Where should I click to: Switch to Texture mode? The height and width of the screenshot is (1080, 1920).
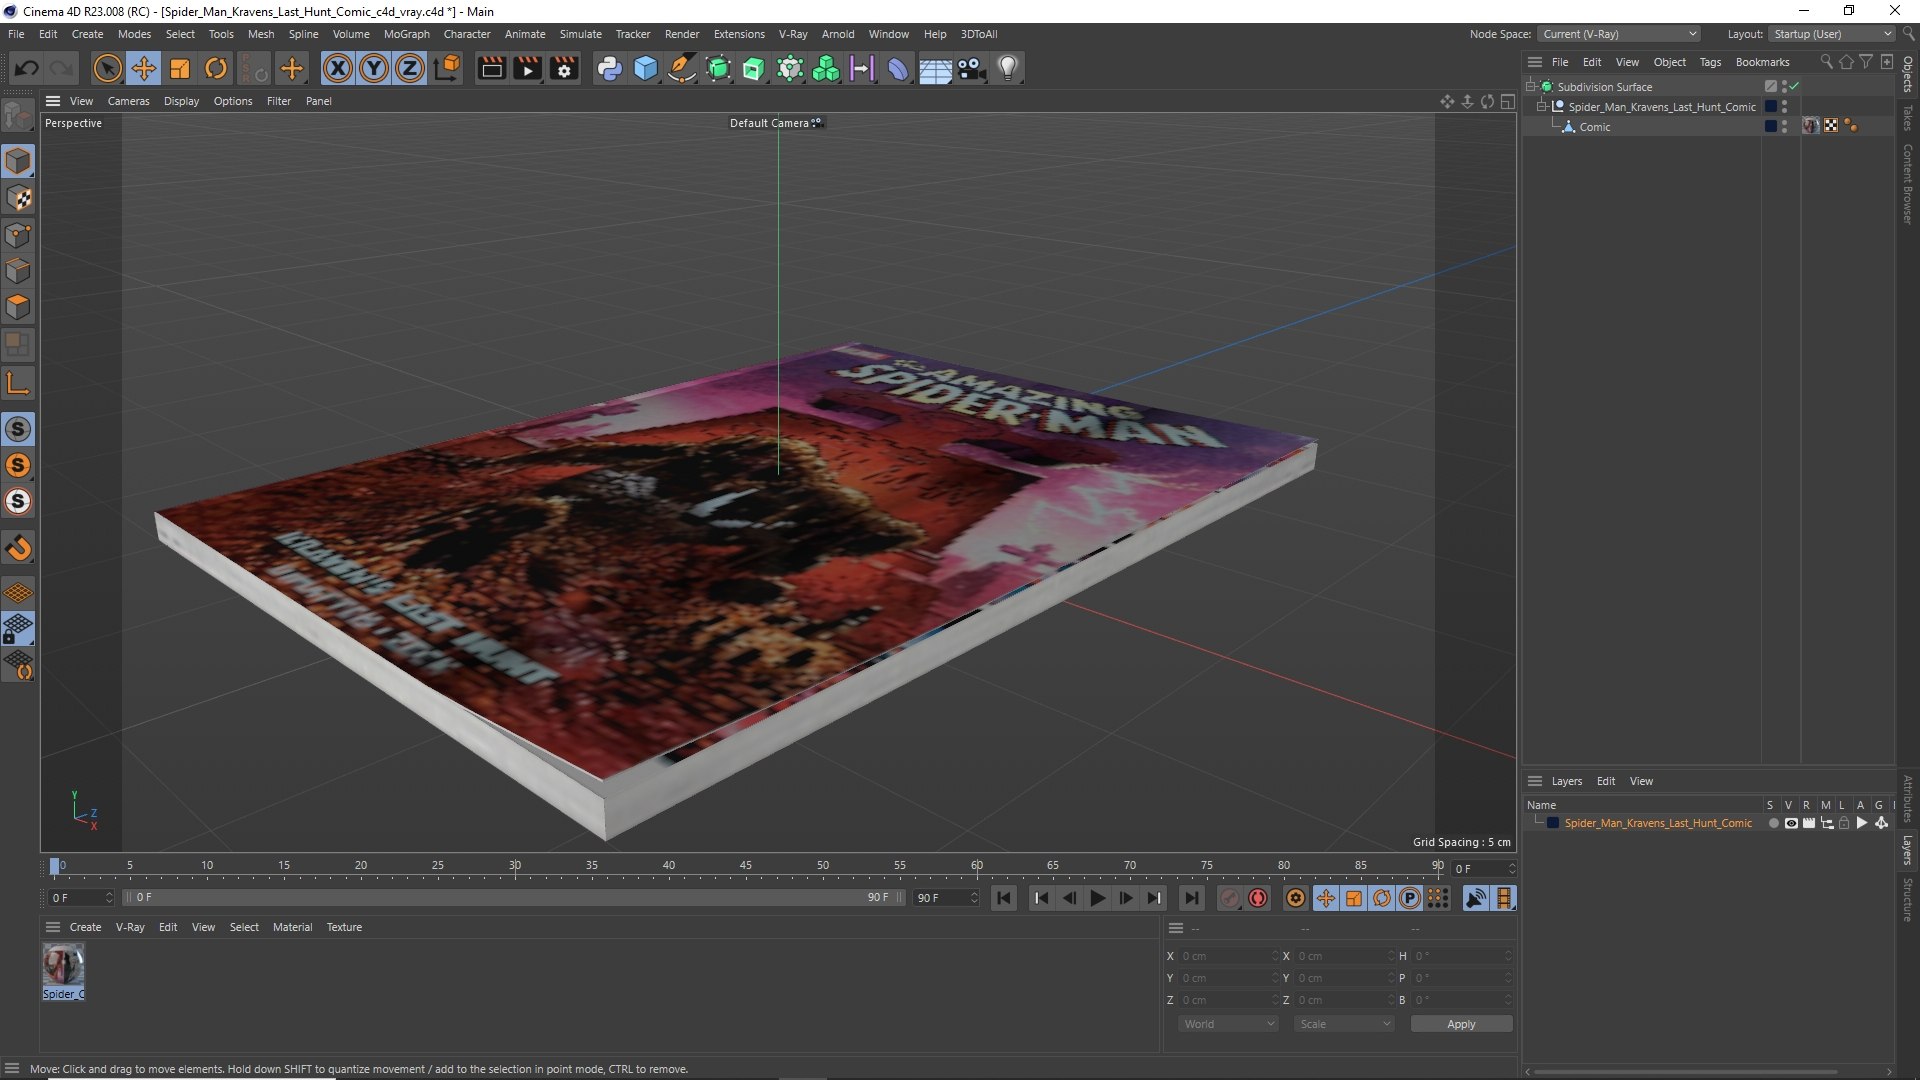[19, 198]
